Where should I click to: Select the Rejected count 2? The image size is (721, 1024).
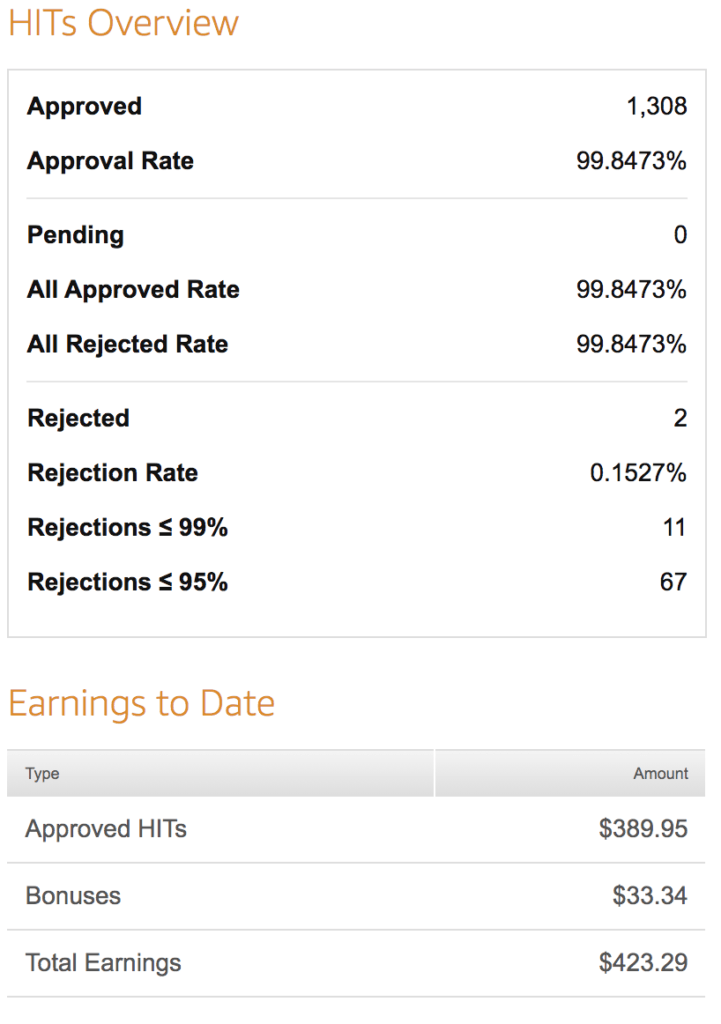pyautogui.click(x=680, y=419)
